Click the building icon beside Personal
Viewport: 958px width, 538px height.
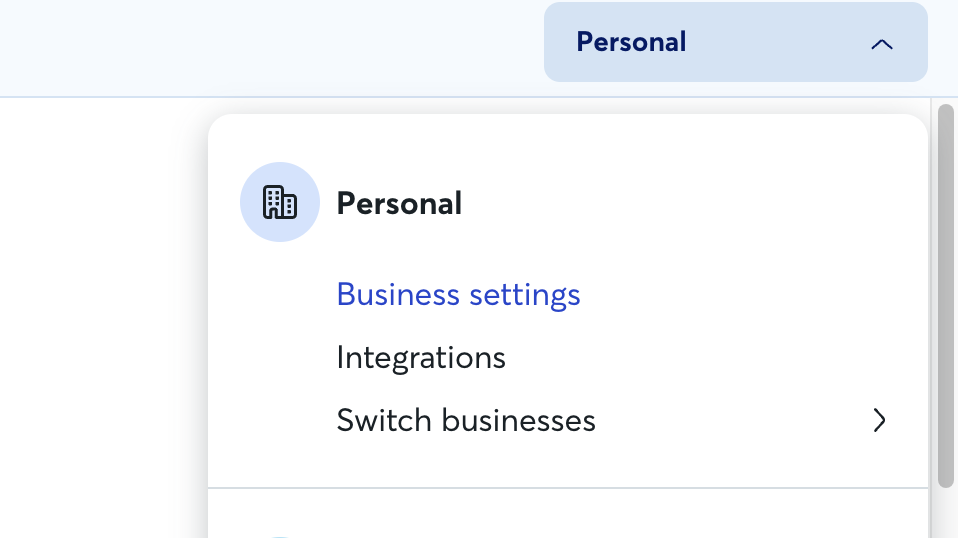click(x=280, y=202)
